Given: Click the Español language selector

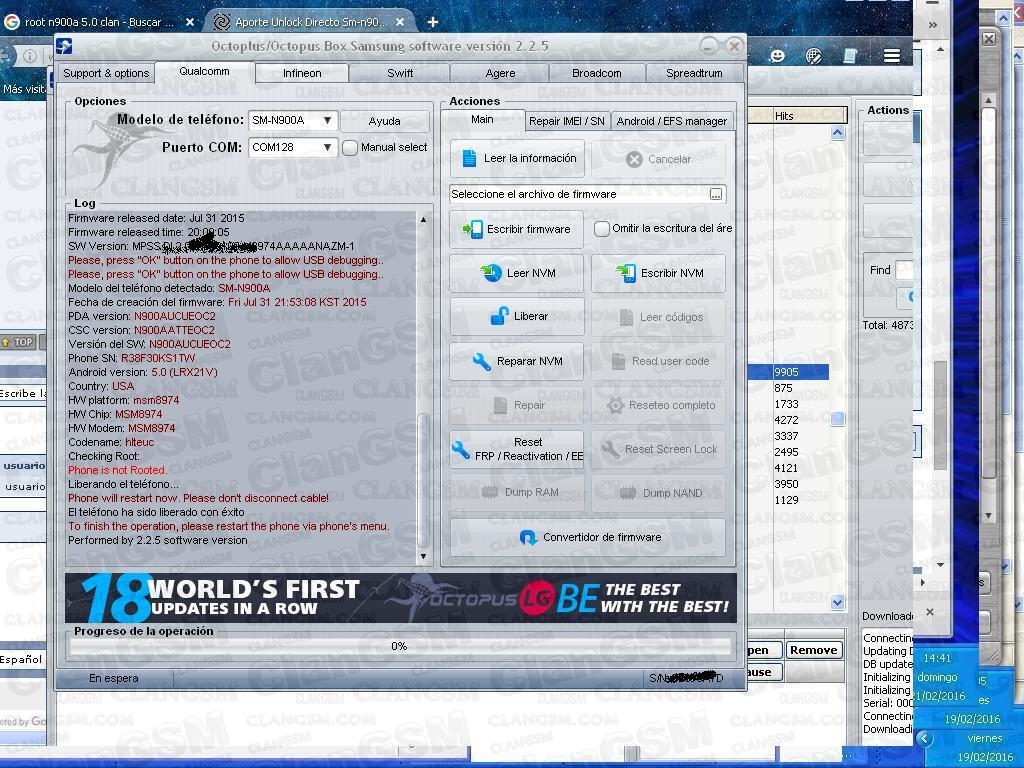Looking at the screenshot, I should 22,660.
